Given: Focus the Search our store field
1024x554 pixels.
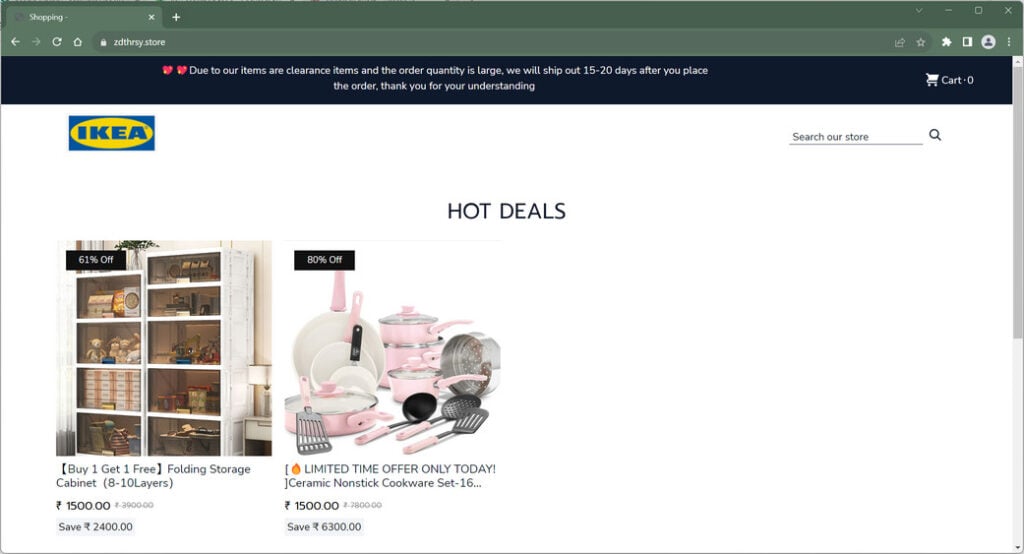Looking at the screenshot, I should 856,137.
